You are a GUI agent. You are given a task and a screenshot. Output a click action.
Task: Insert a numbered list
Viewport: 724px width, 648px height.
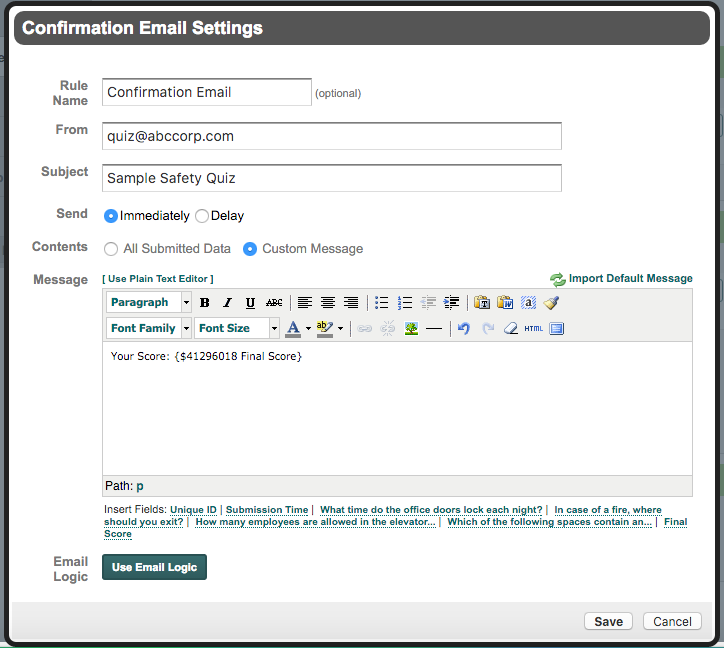click(x=405, y=303)
